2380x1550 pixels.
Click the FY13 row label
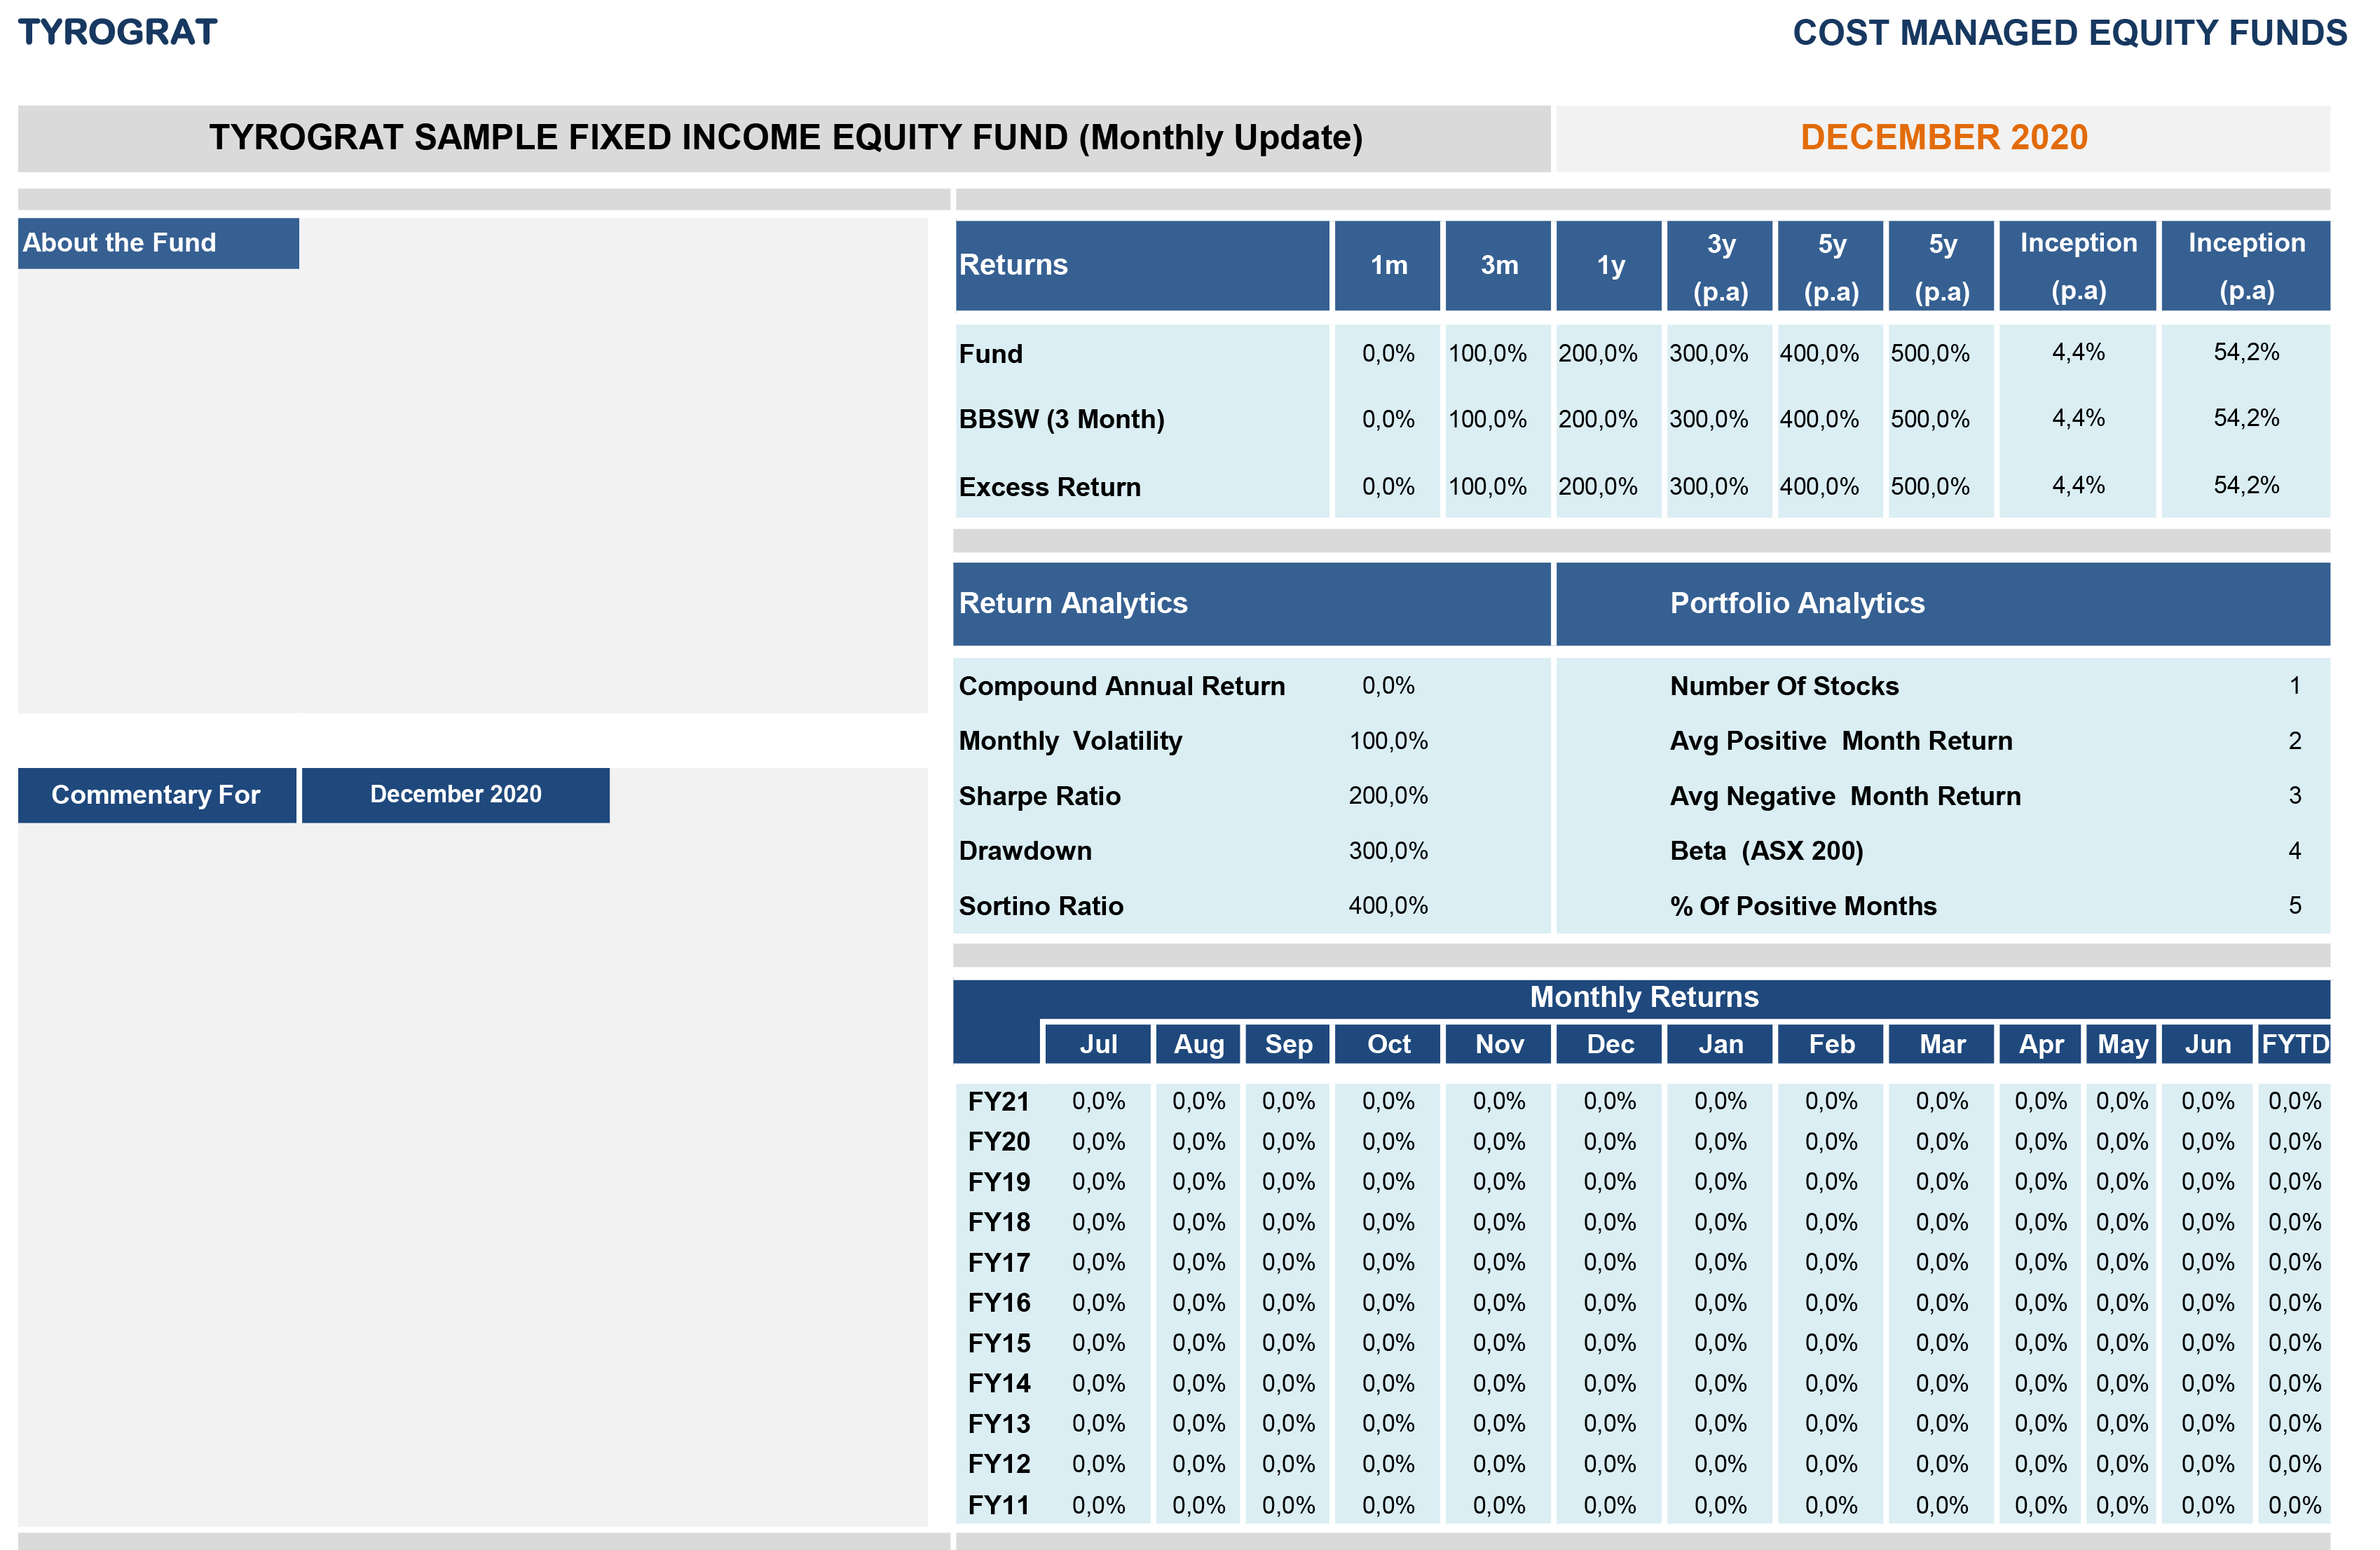click(998, 1424)
